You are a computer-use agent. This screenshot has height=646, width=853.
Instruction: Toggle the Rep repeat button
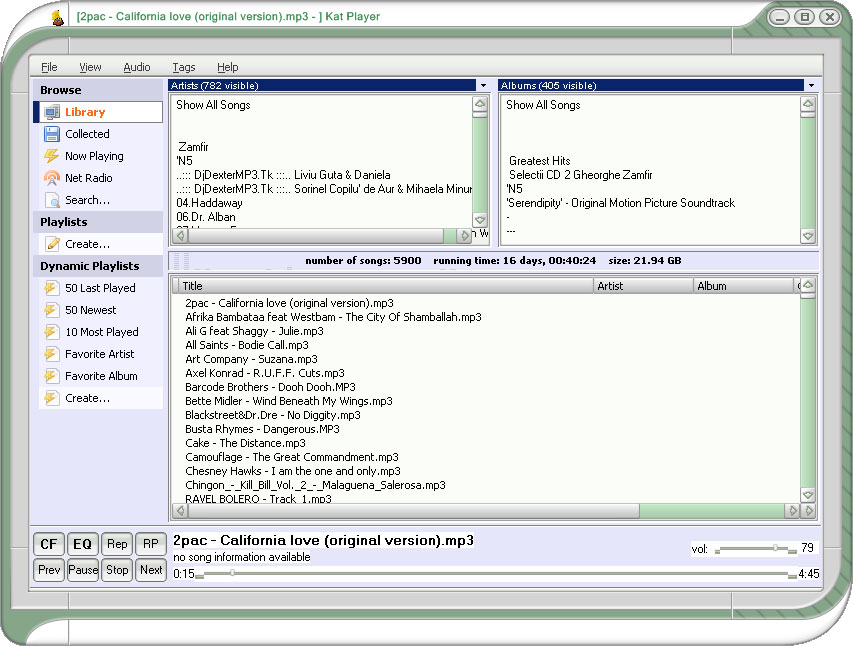point(117,544)
